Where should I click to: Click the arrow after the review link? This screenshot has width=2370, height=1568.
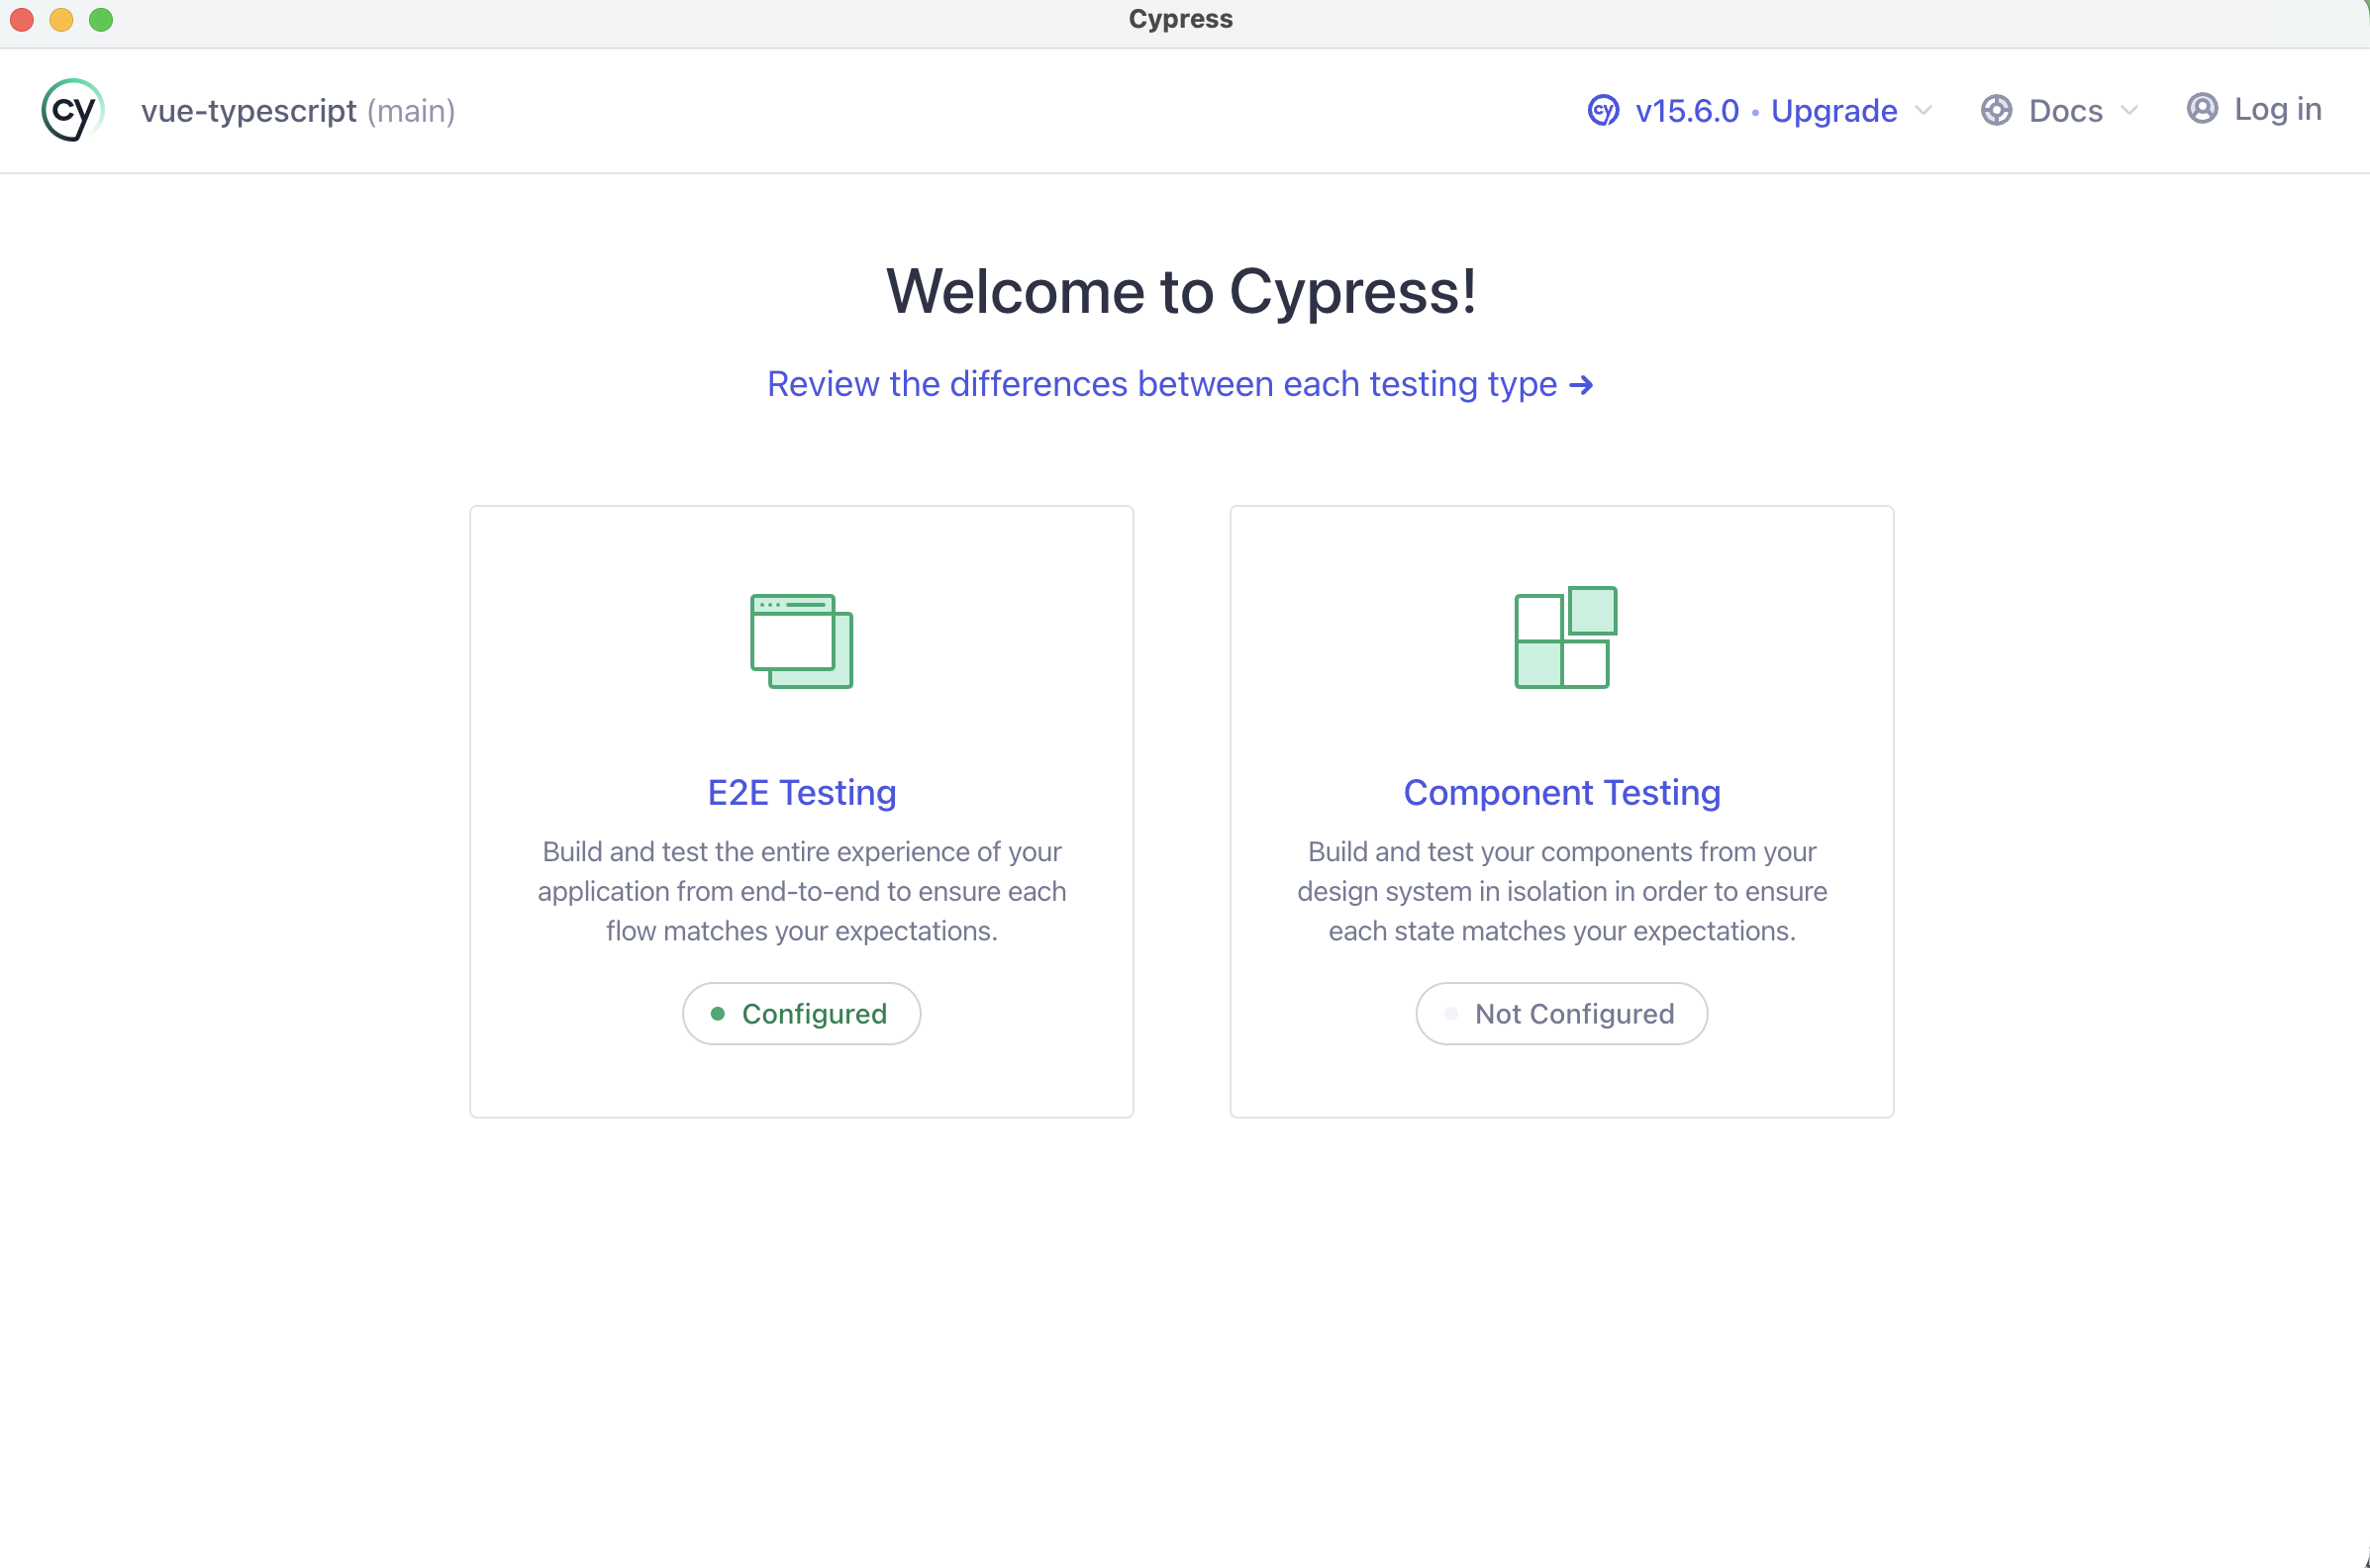pos(1581,385)
